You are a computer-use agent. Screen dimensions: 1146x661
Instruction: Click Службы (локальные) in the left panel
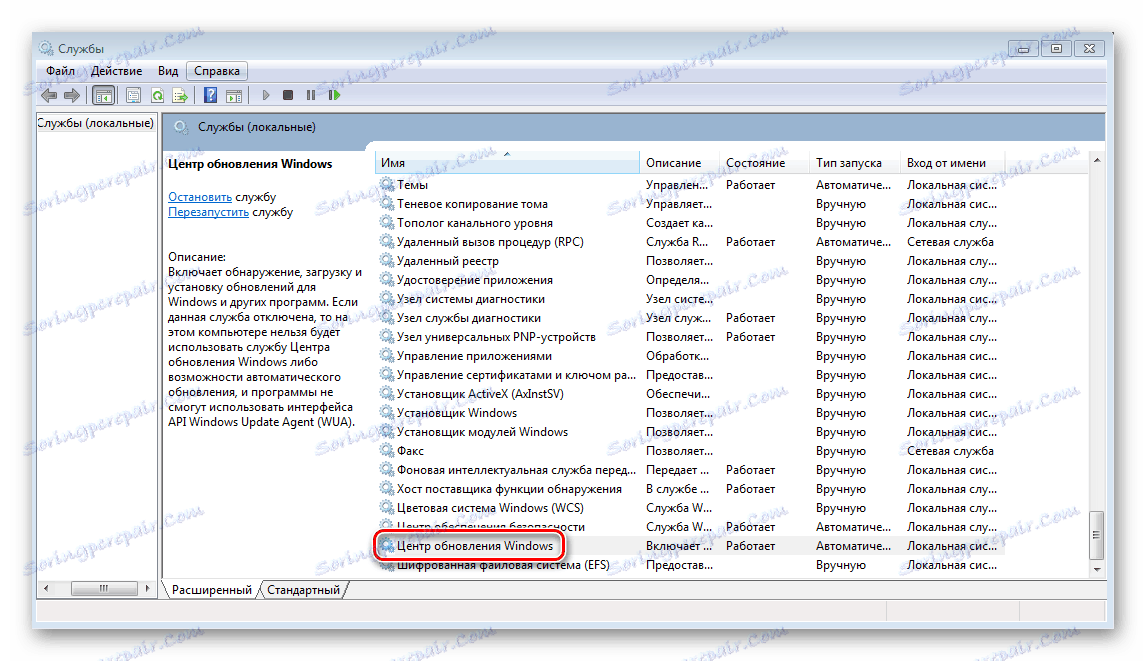(x=95, y=123)
